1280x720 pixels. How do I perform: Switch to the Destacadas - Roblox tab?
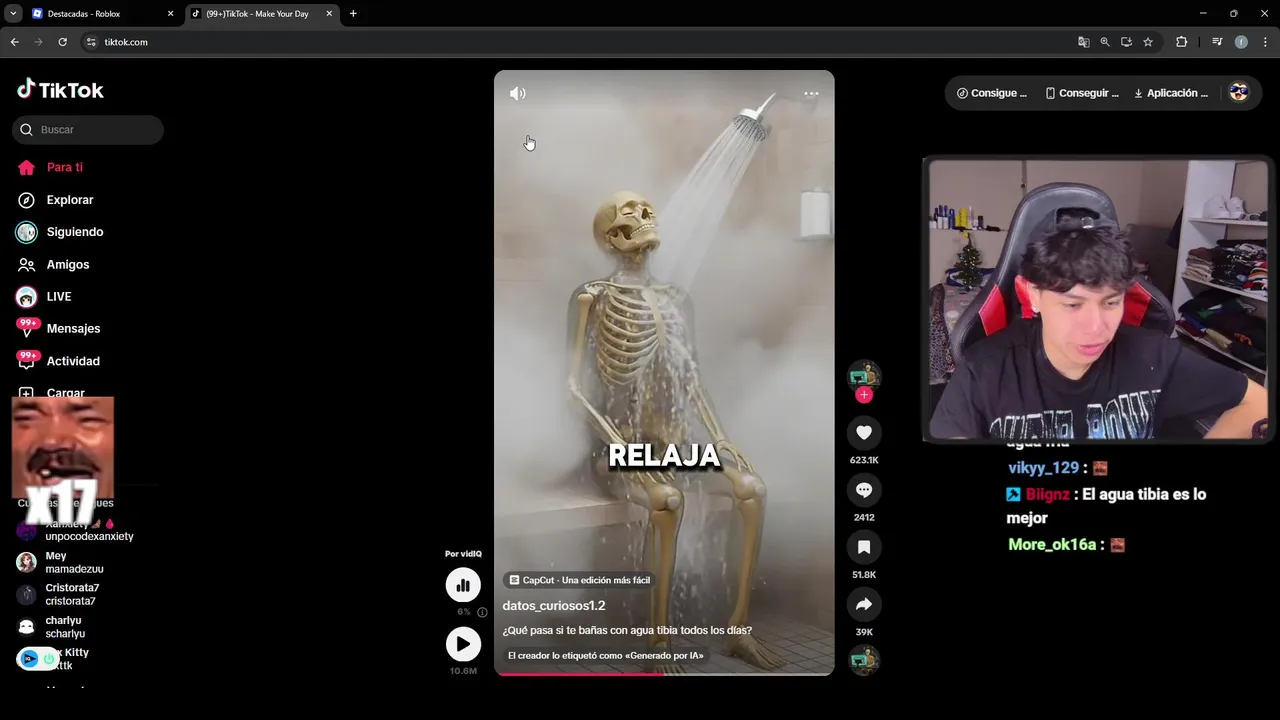[101, 14]
